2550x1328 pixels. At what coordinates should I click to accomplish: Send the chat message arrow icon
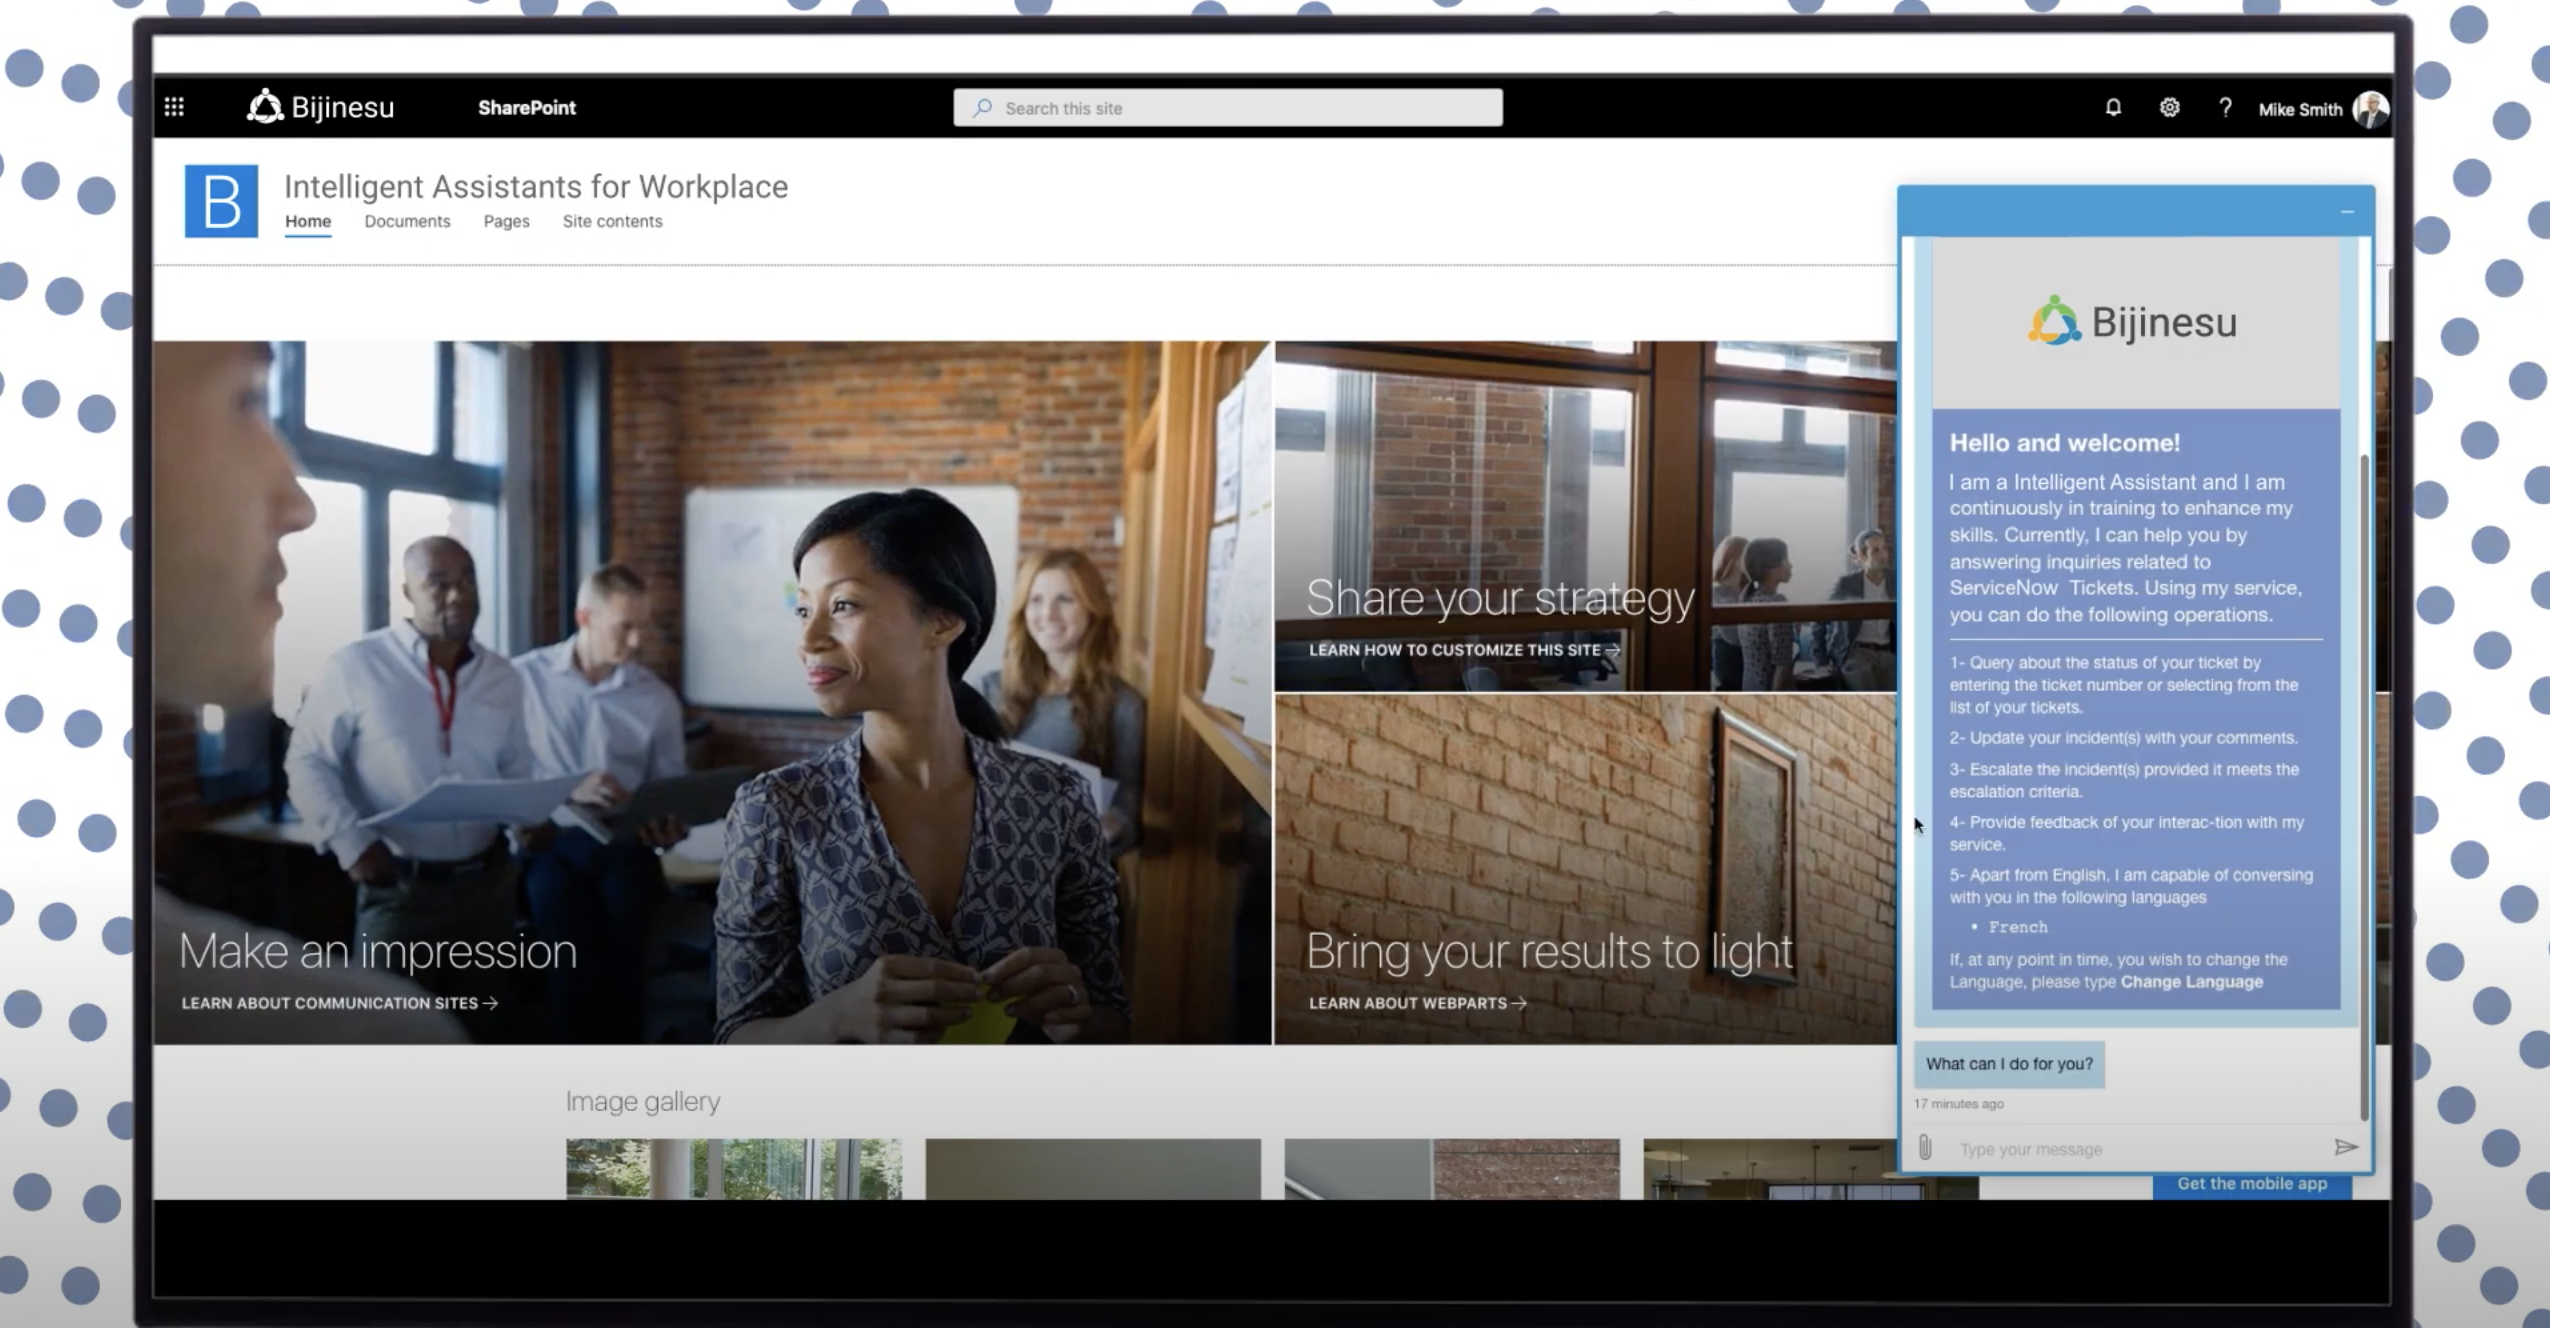pyautogui.click(x=2345, y=1147)
